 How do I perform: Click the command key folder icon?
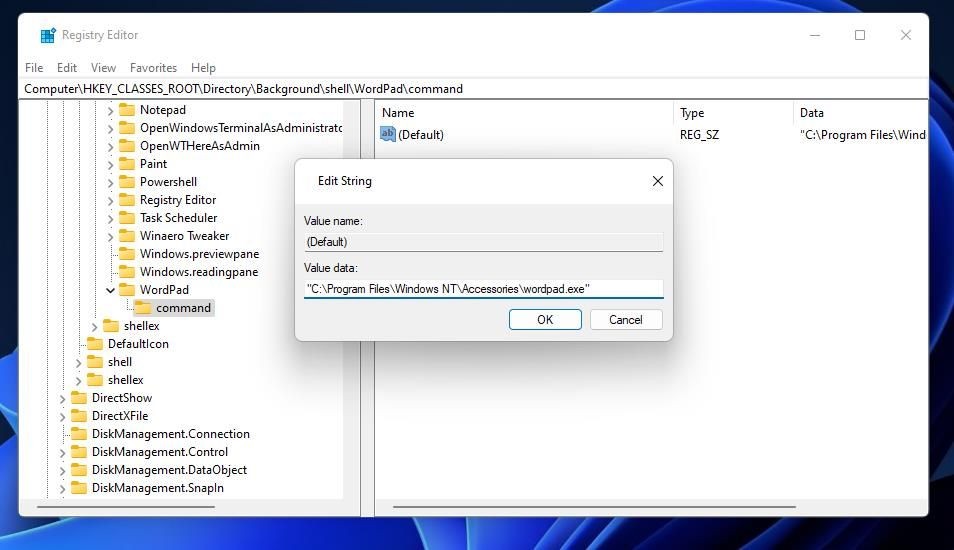[143, 308]
